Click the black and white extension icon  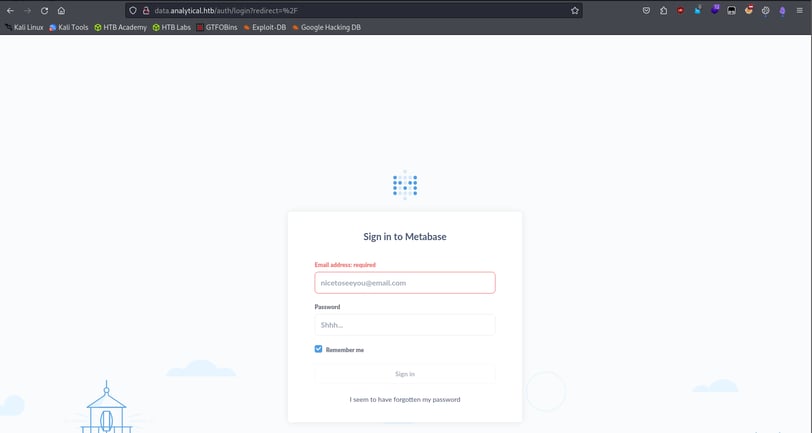(731, 10)
